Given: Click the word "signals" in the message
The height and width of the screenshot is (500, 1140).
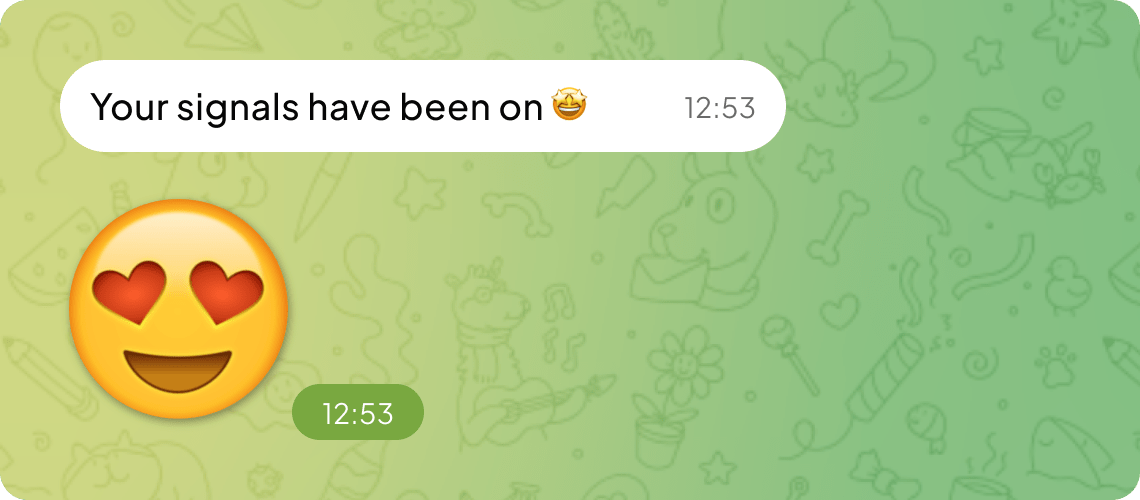Looking at the screenshot, I should (x=239, y=108).
